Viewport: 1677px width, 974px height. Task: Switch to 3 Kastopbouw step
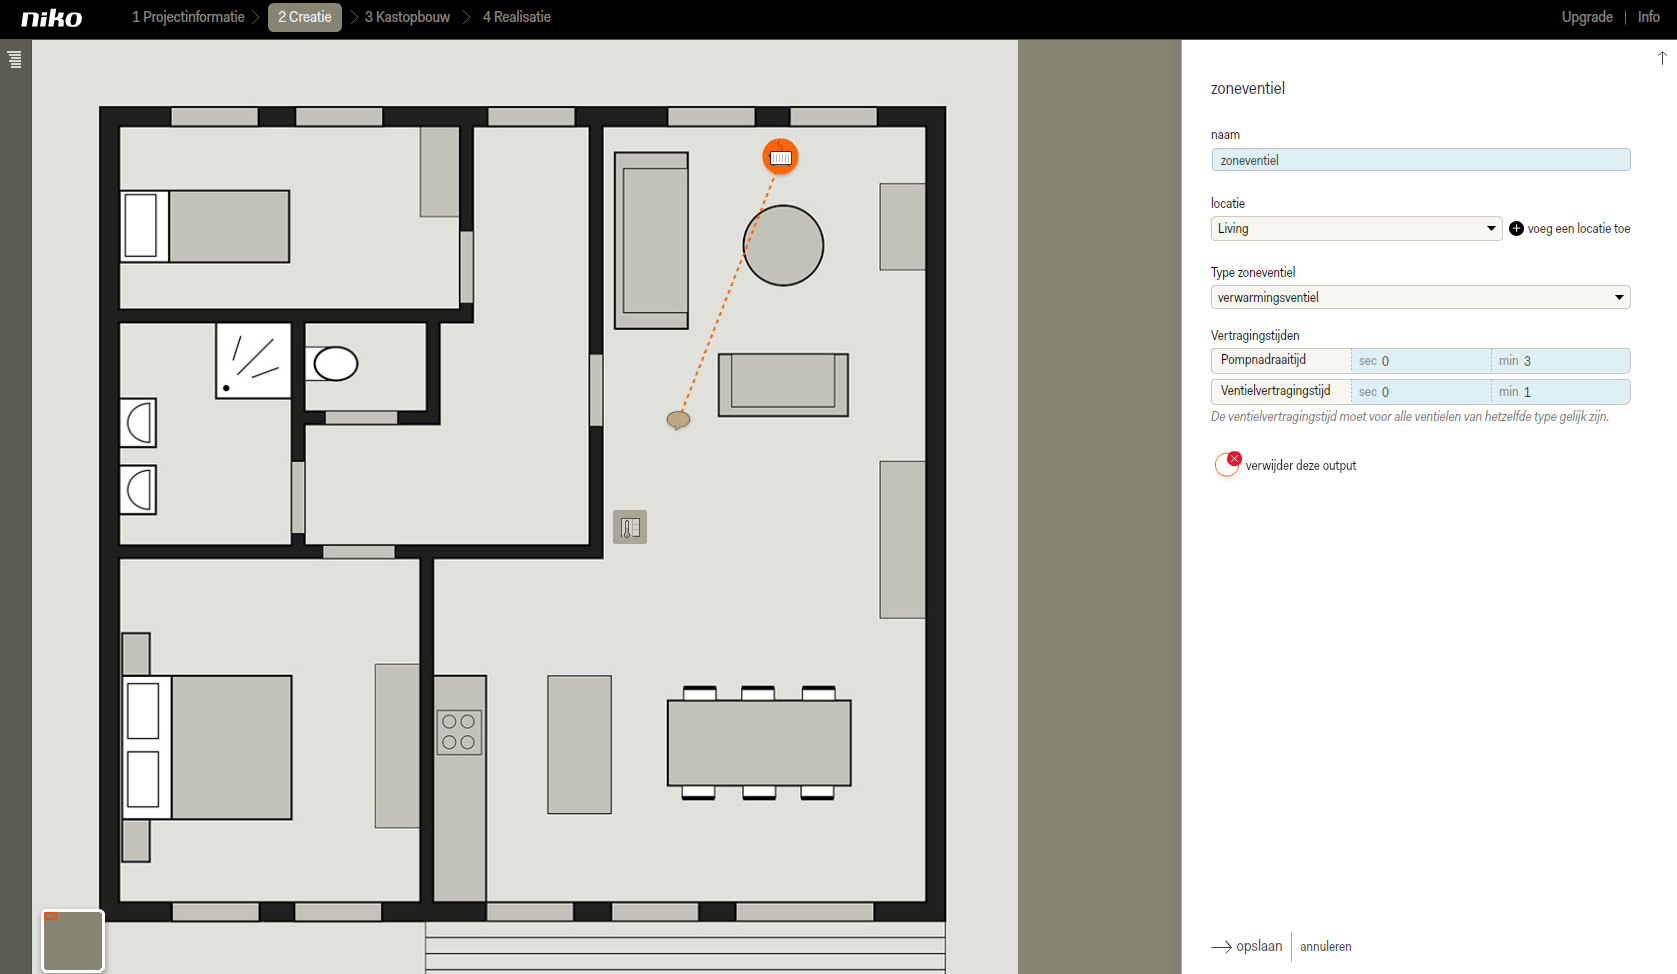point(407,17)
